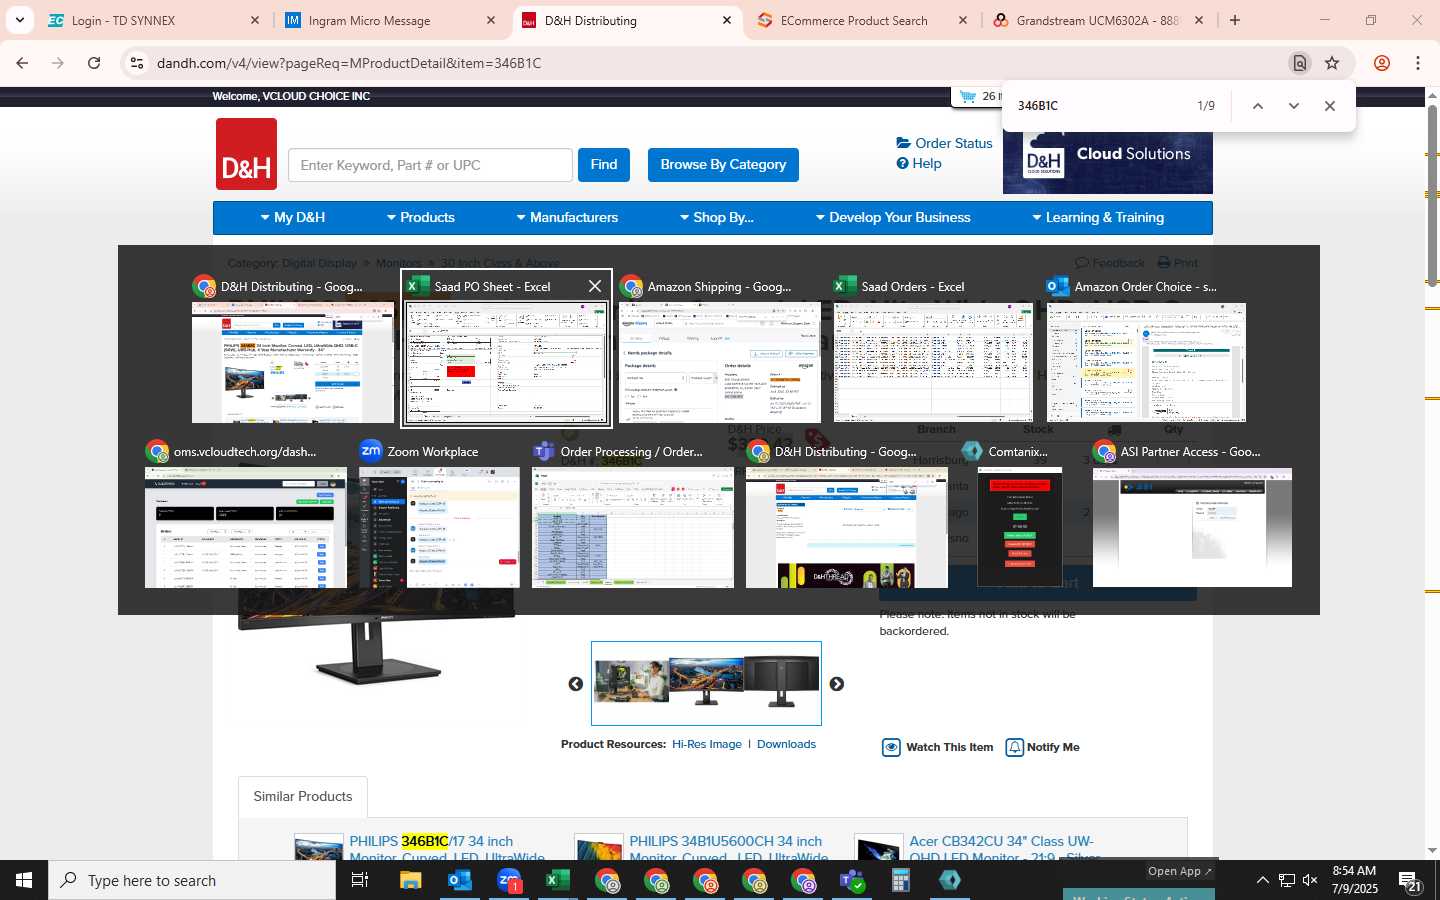1440x900 pixels.
Task: Close the find-in-page bar
Action: 1330,106
